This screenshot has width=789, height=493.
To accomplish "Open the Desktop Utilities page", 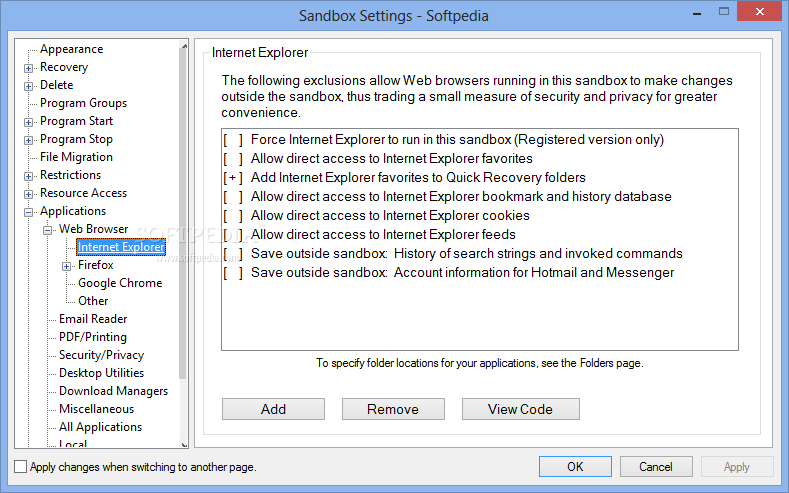I will coord(101,373).
